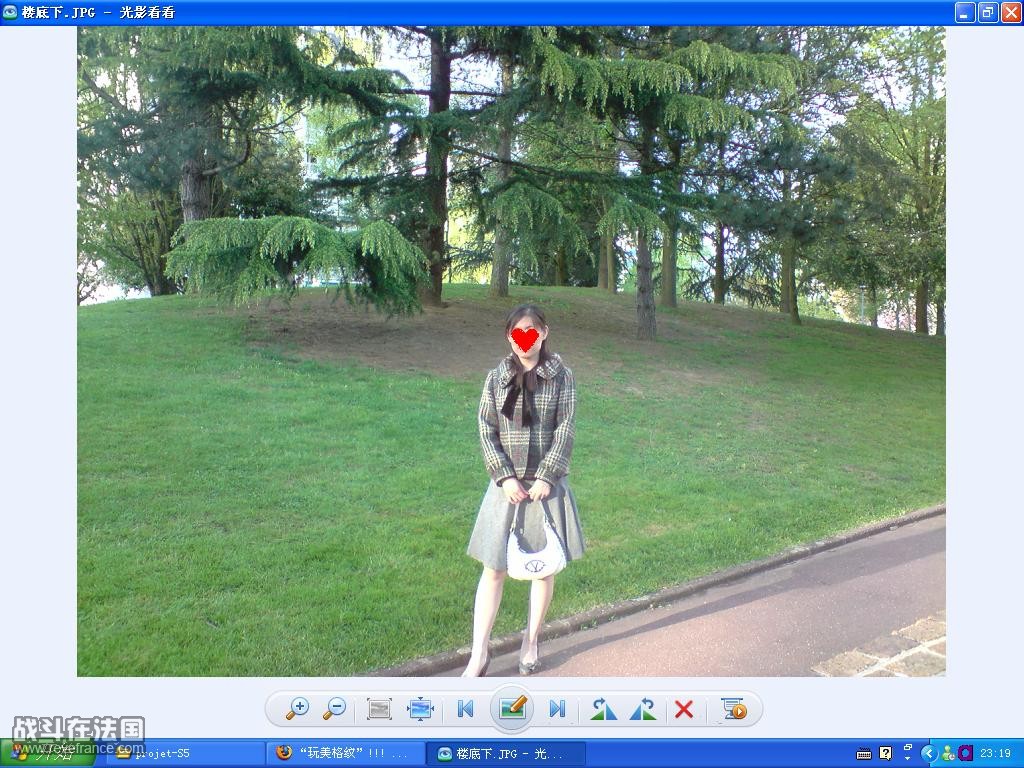Screen dimensions: 1024x768
Task: Go to the next image
Action: (557, 709)
